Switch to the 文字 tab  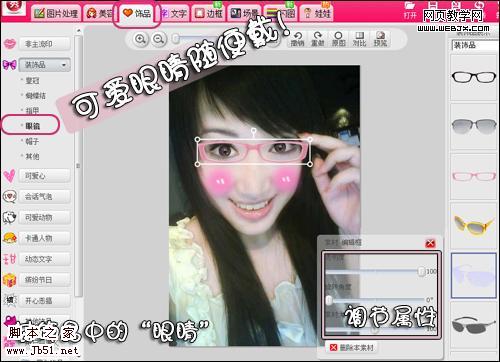[174, 13]
